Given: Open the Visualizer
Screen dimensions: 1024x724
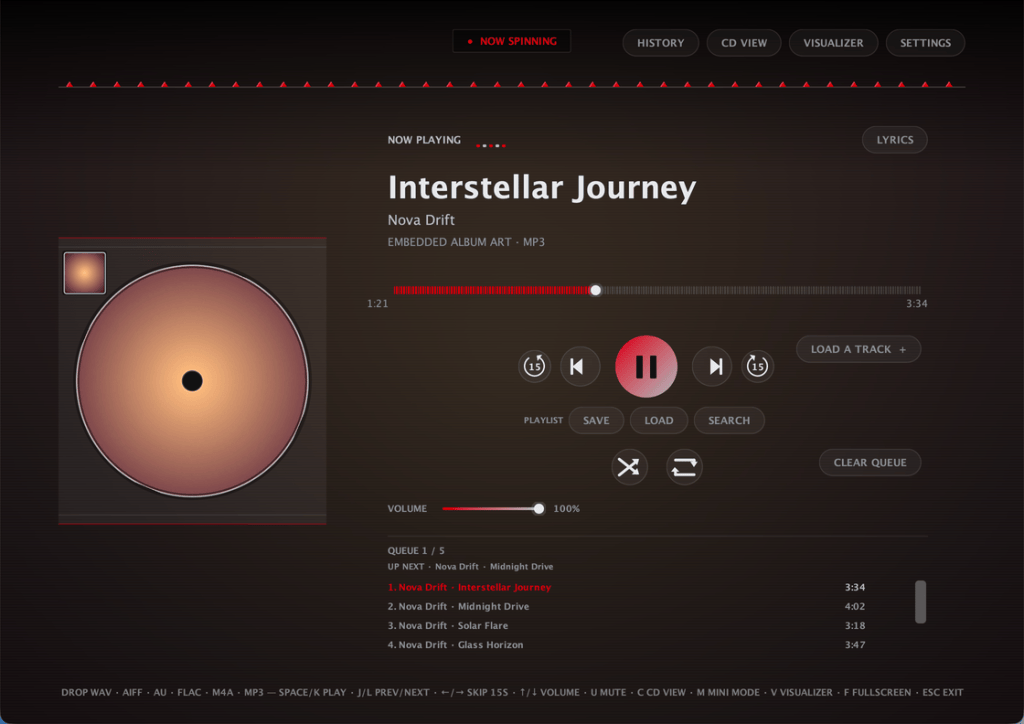Looking at the screenshot, I should click(x=833, y=43).
